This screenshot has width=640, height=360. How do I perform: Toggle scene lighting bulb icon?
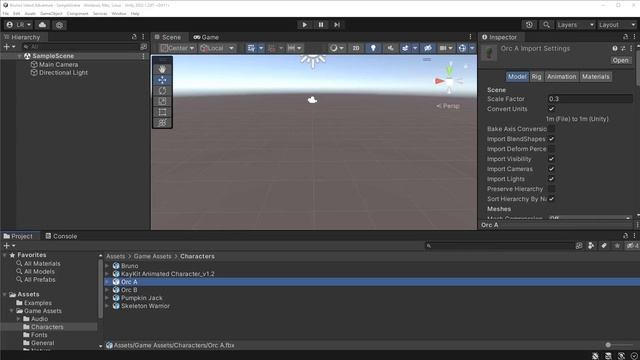tap(373, 48)
